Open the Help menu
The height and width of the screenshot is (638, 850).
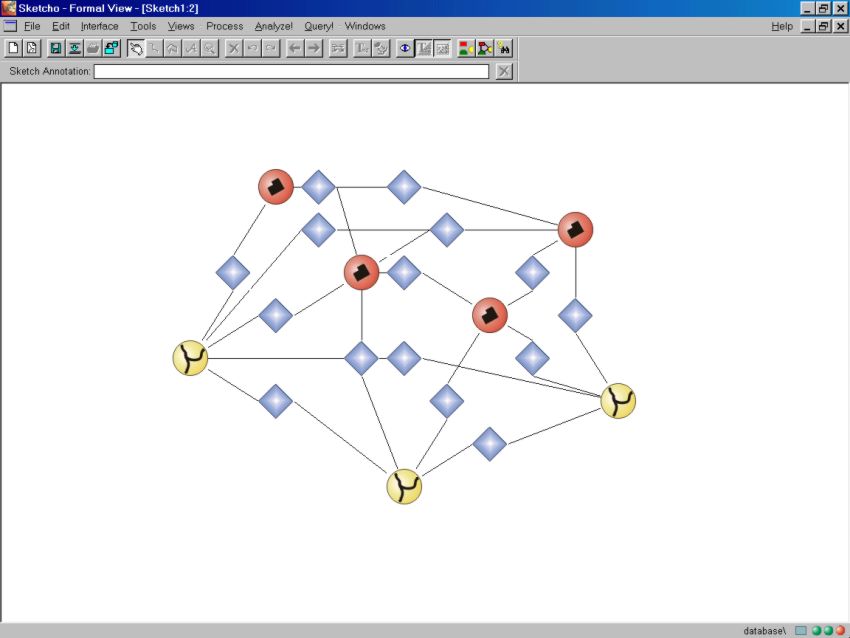tap(782, 26)
